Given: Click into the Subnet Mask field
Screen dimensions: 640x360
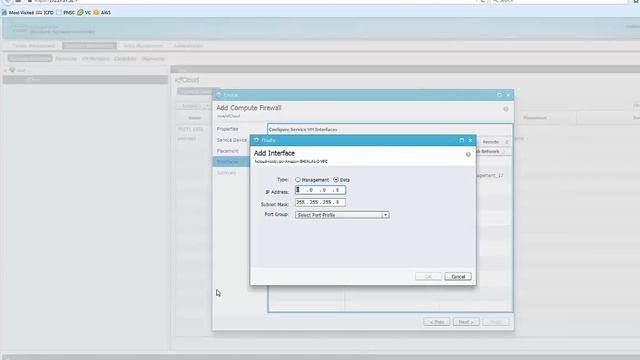Looking at the screenshot, I should tap(320, 202).
